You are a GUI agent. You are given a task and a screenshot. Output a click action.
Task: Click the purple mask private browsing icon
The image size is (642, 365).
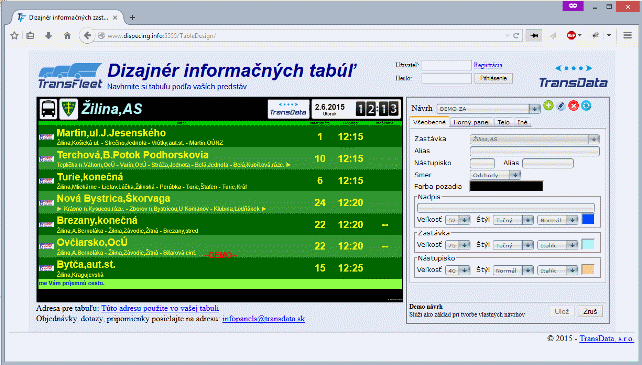tap(573, 6)
